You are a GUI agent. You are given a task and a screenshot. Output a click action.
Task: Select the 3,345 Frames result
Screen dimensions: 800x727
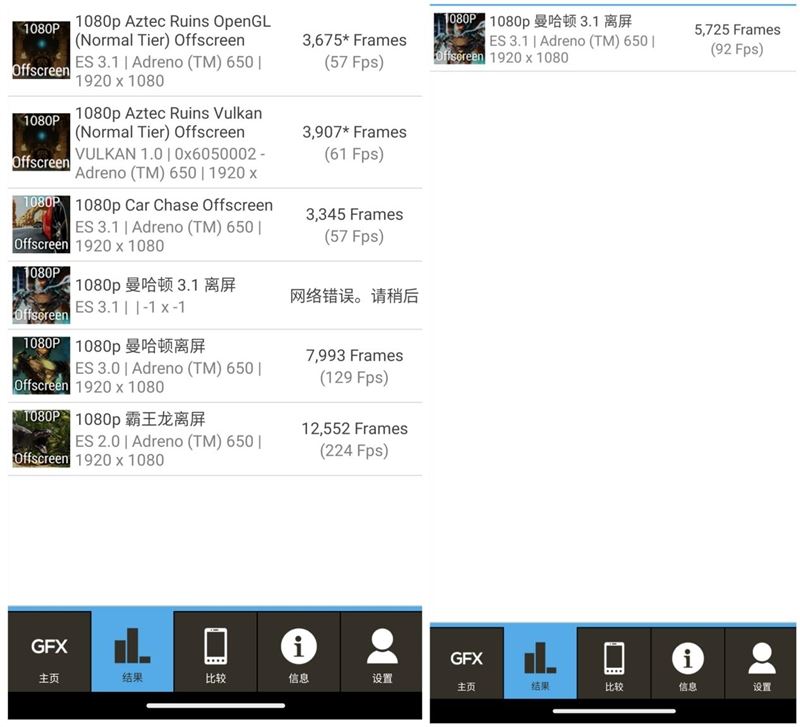354,214
